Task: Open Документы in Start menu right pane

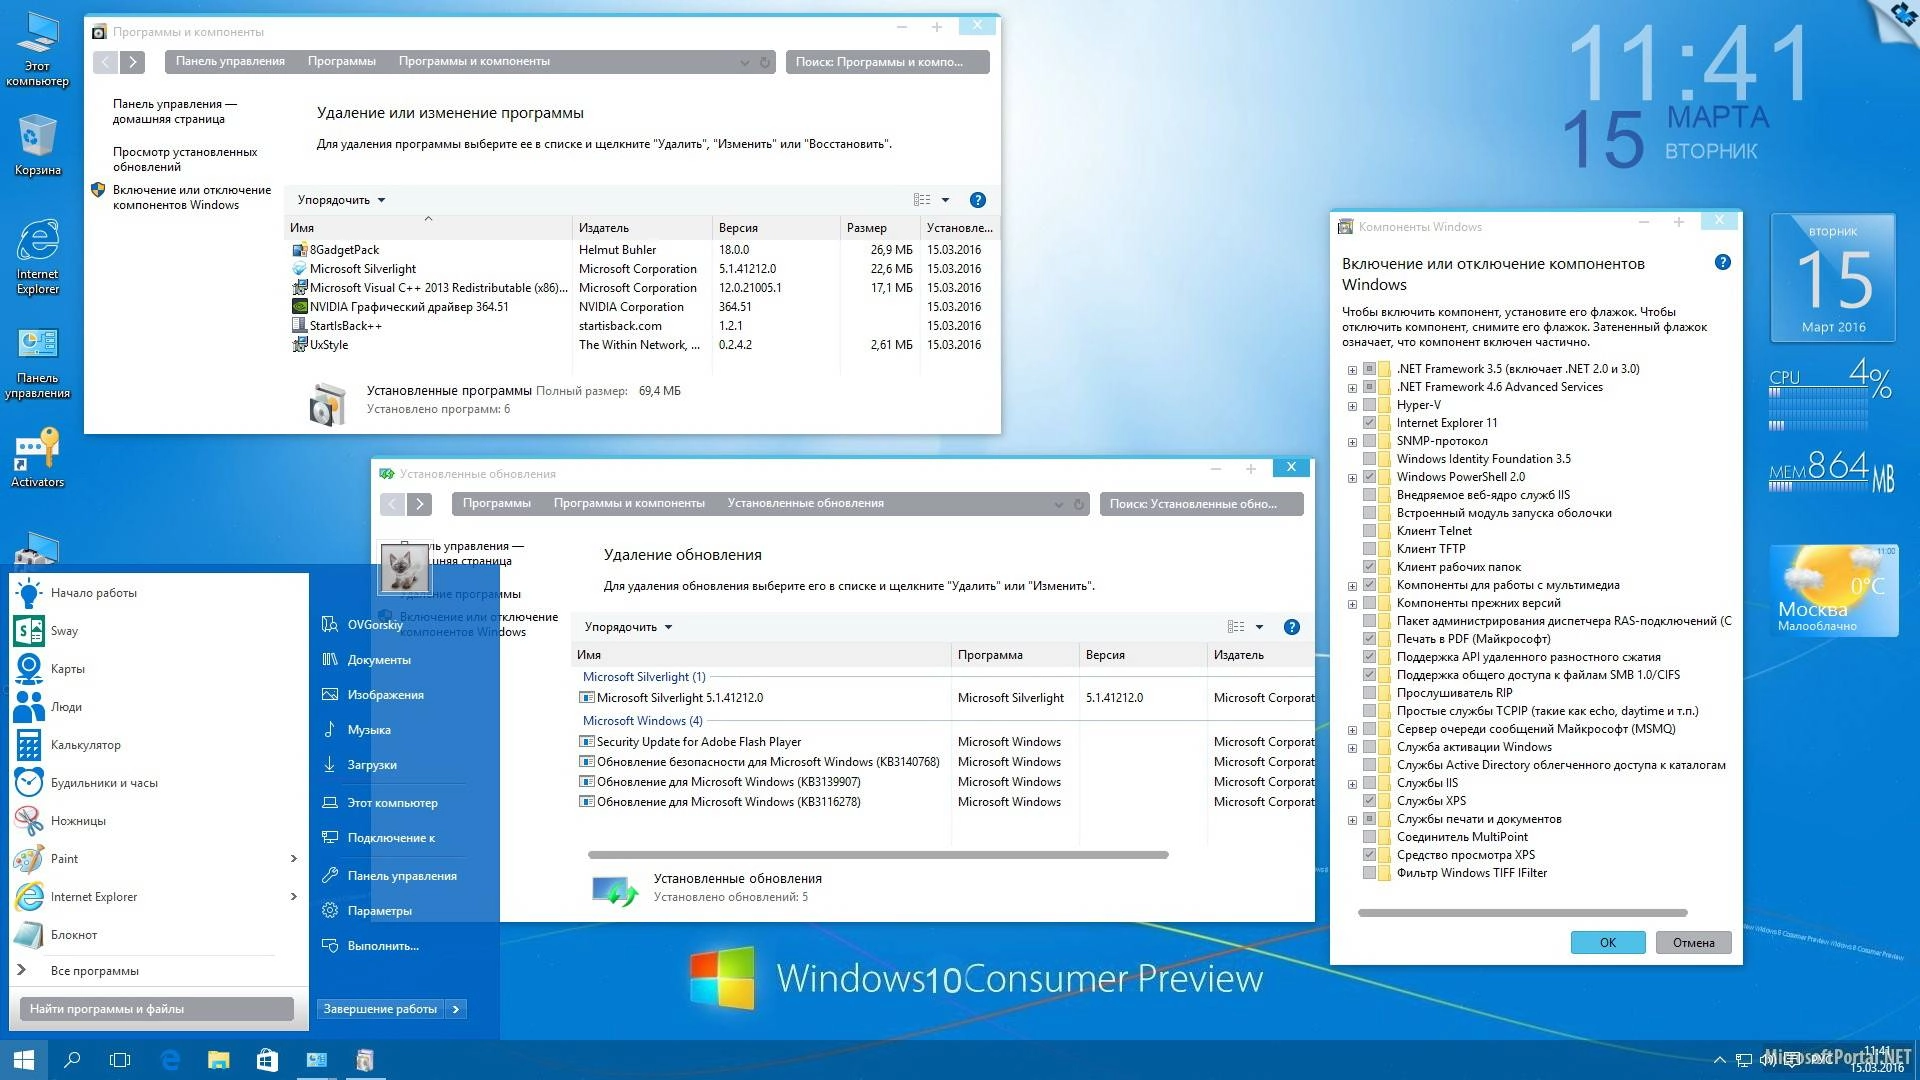Action: (x=379, y=660)
